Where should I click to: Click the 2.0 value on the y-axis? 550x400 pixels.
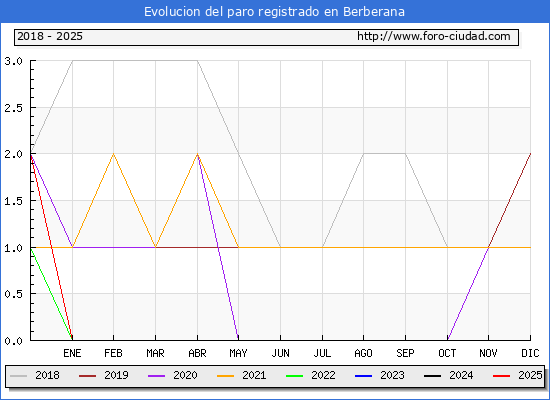pyautogui.click(x=13, y=154)
